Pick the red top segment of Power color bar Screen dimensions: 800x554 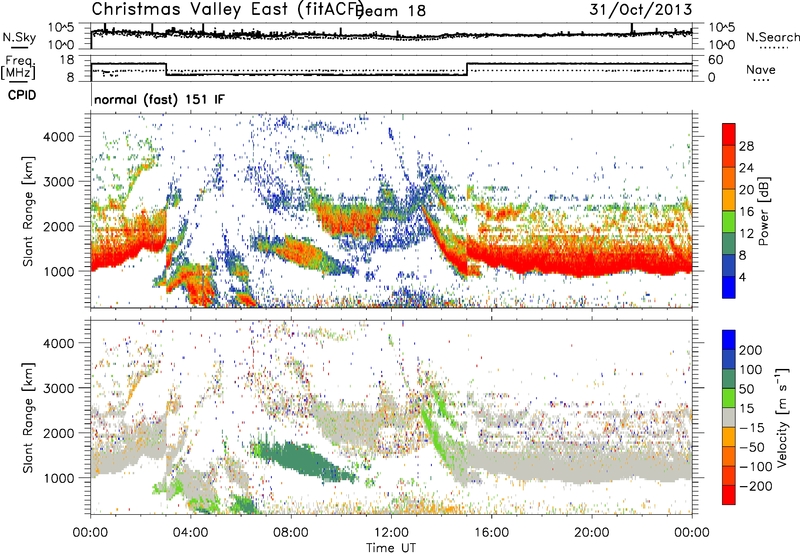pos(729,134)
